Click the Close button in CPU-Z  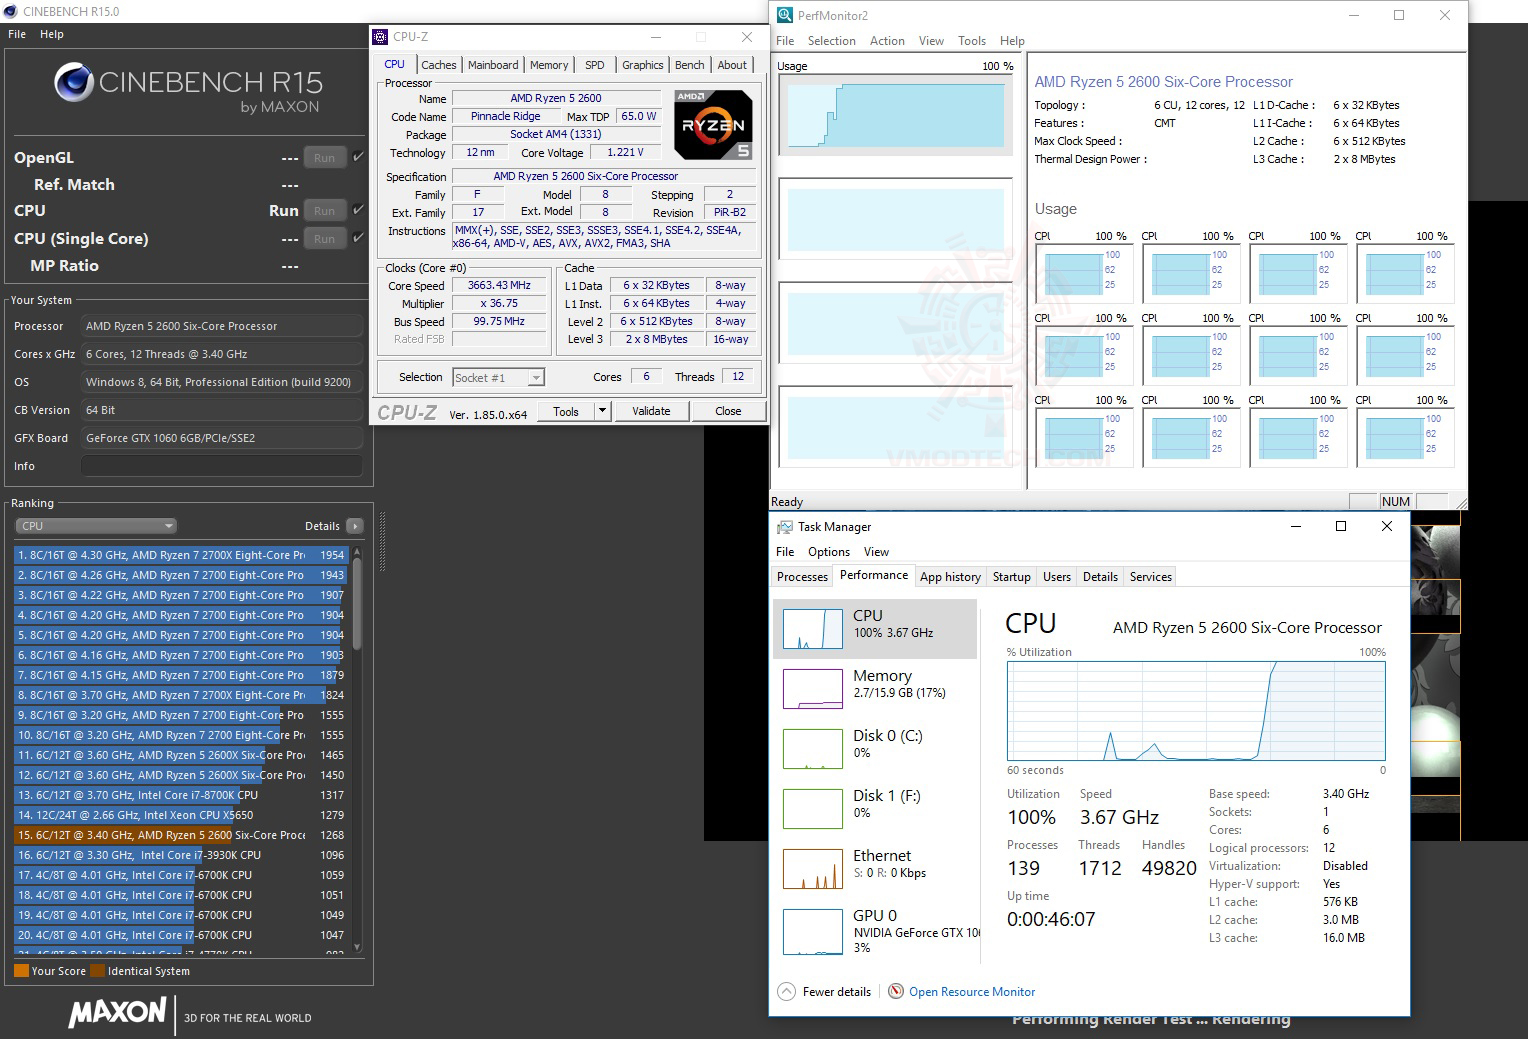click(x=728, y=411)
